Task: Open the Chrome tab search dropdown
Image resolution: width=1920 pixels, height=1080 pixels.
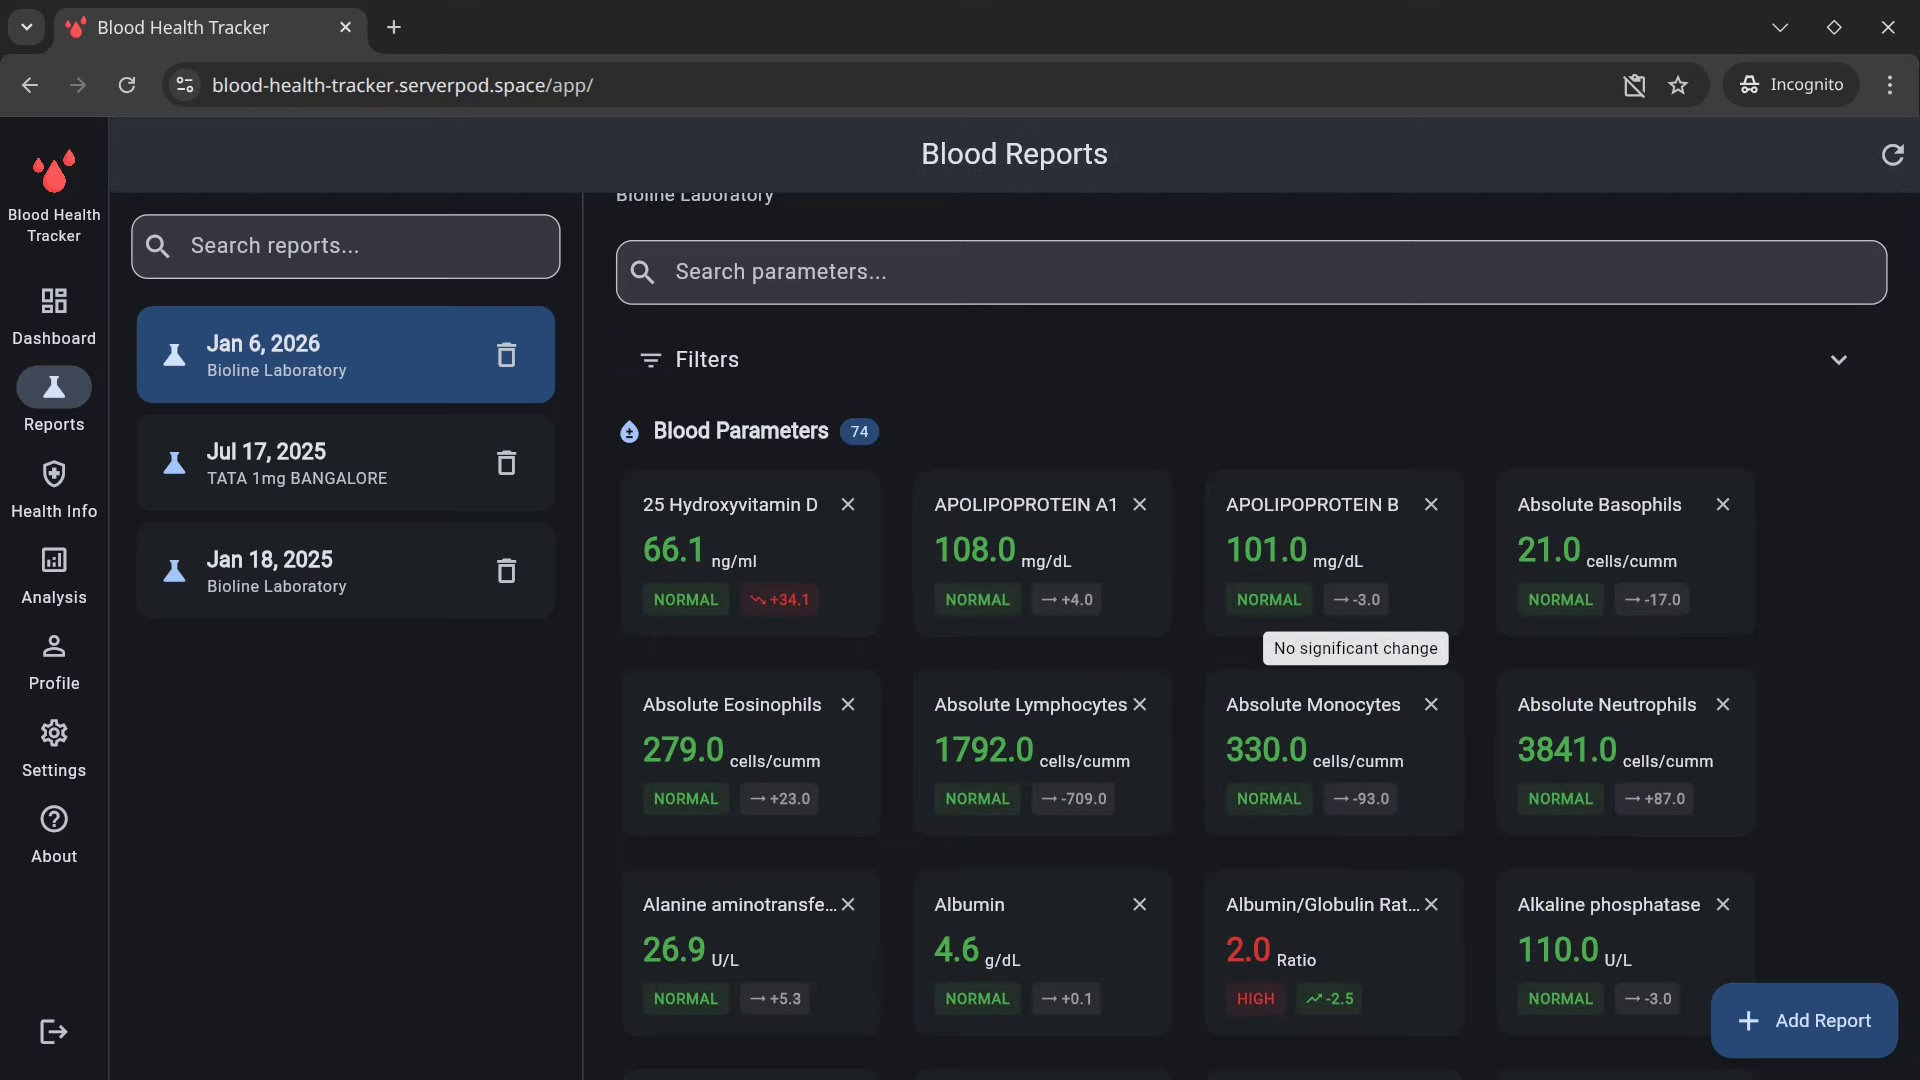Action: (x=27, y=27)
